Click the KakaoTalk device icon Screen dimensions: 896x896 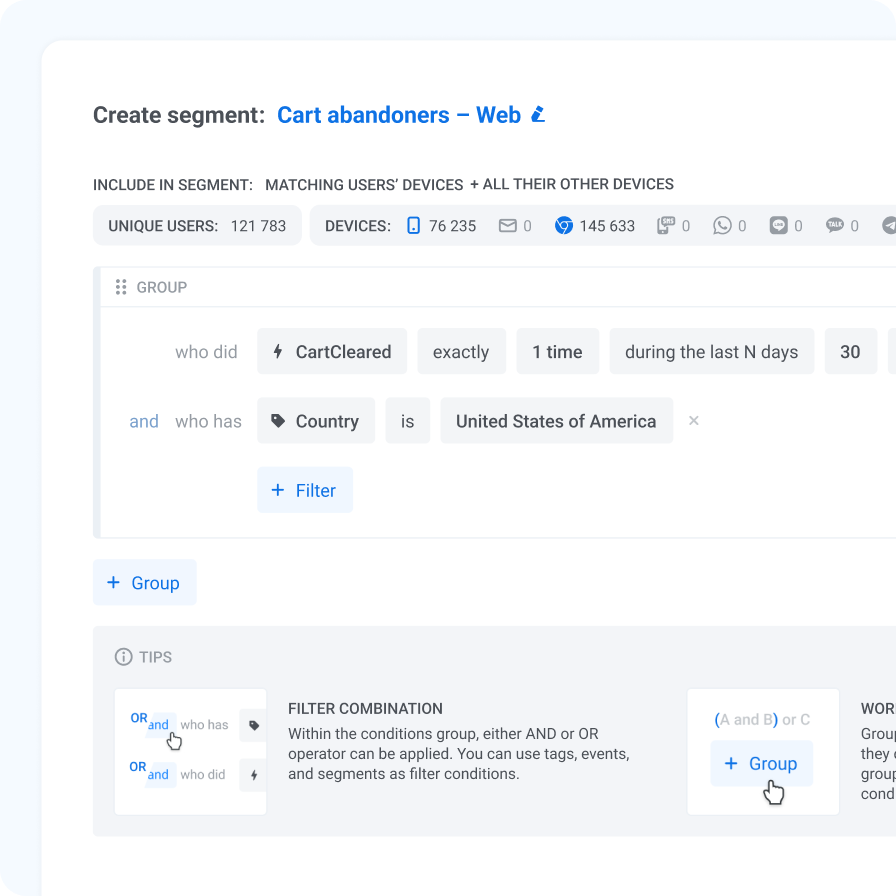click(x=834, y=225)
